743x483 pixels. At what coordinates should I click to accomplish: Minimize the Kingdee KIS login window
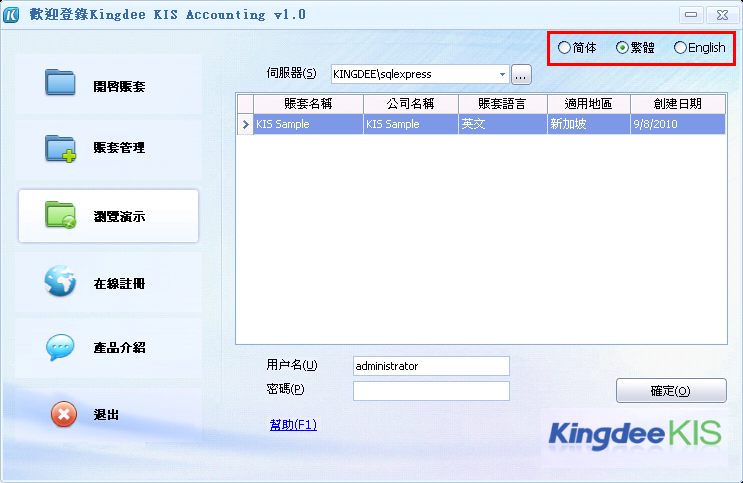(x=691, y=15)
